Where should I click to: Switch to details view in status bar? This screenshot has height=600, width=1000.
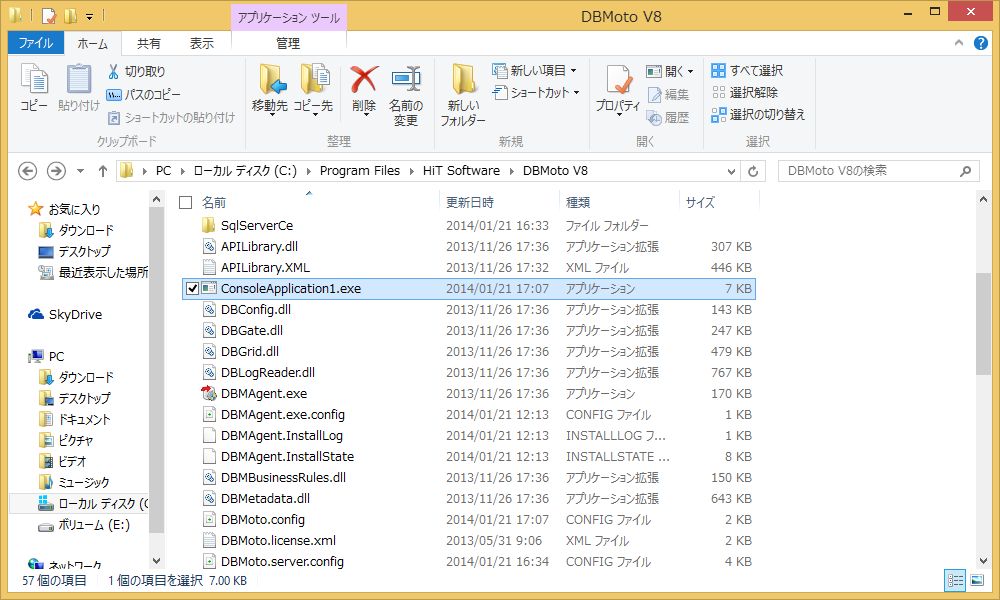(955, 580)
